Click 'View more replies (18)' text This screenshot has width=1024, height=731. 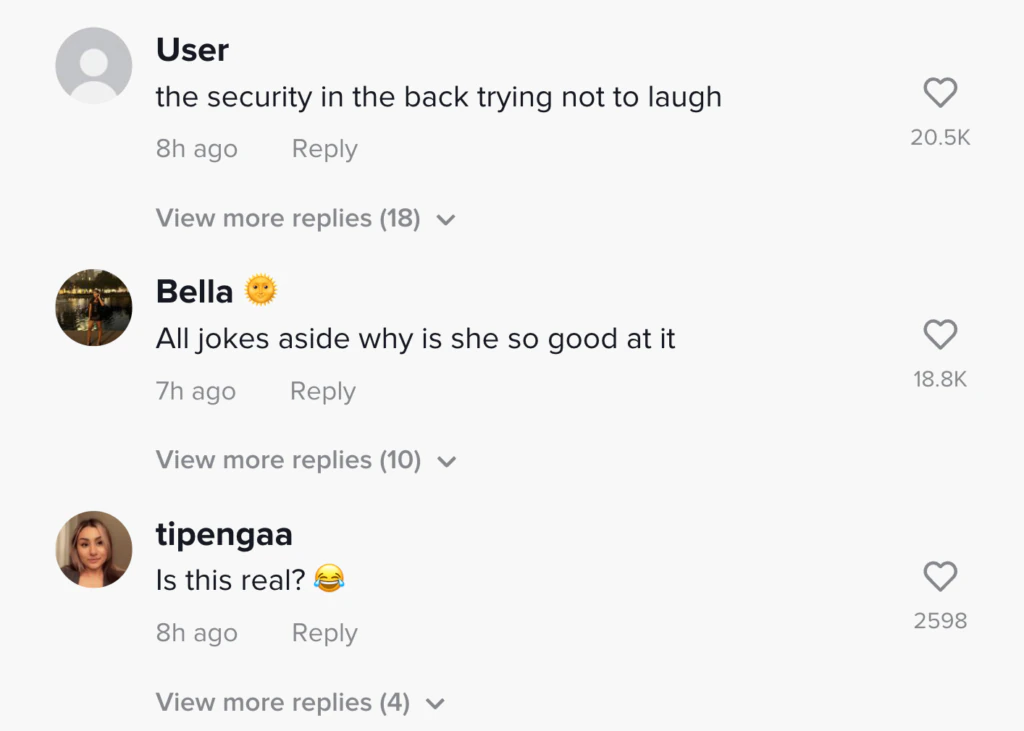(287, 218)
